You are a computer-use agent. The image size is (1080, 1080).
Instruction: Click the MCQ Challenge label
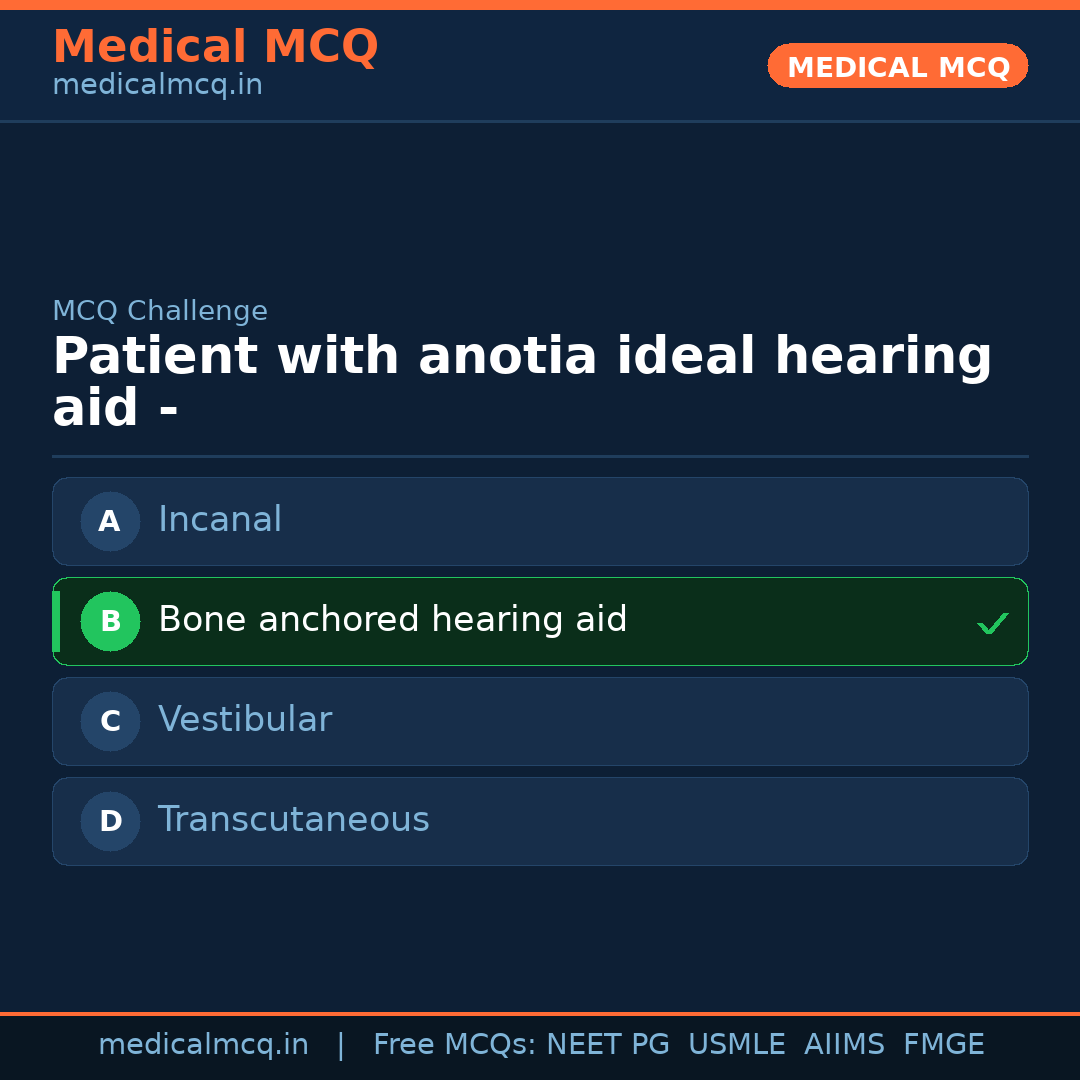point(160,311)
